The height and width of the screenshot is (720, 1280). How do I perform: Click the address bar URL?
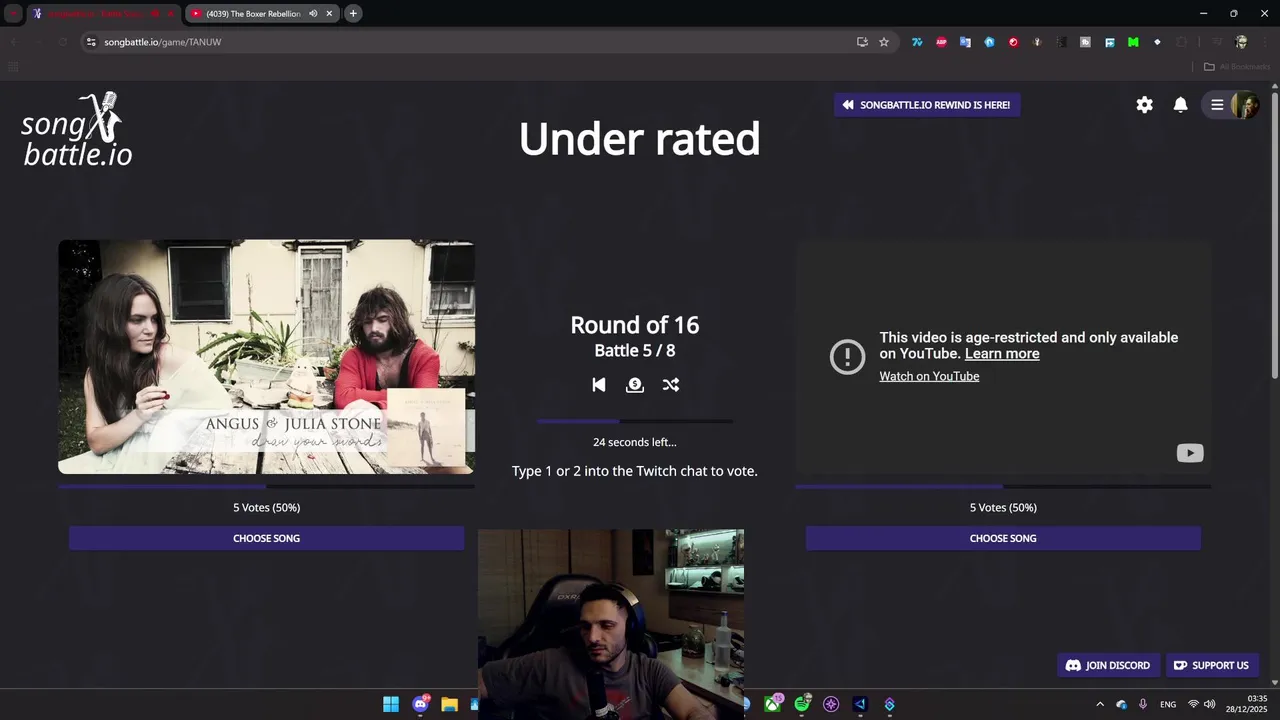pyautogui.click(x=163, y=42)
